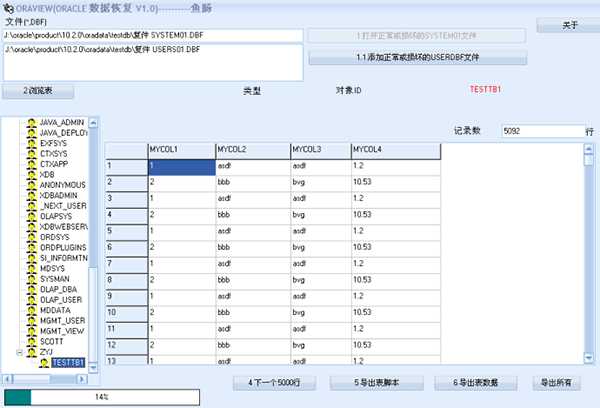This screenshot has height=408, width=600.
Task: Click the 14% progress bar
Action: pyautogui.click(x=102, y=397)
